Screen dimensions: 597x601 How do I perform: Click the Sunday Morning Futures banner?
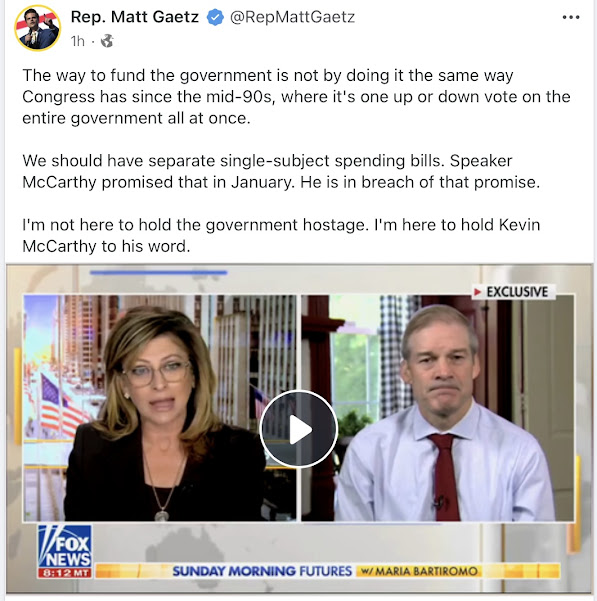point(262,571)
